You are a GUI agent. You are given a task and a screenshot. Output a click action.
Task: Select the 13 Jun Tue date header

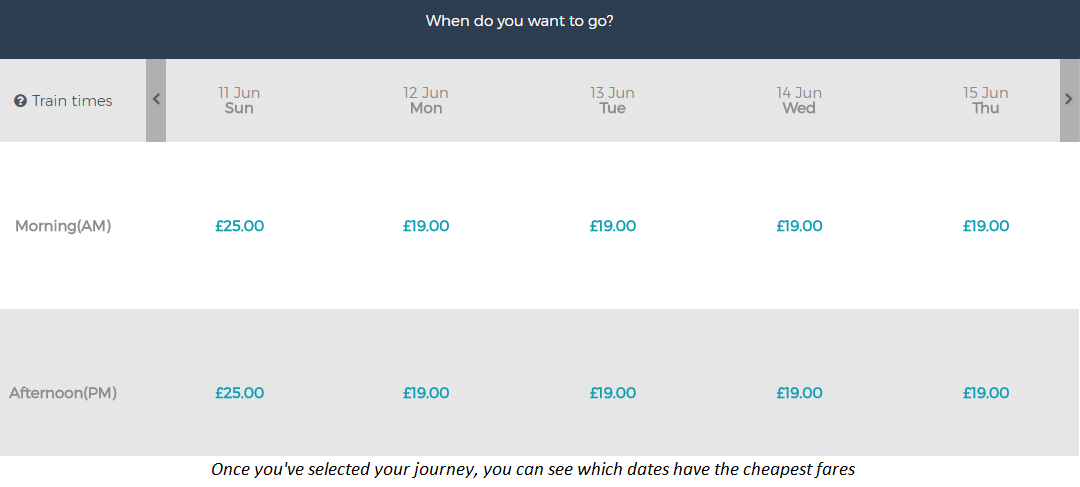612,101
